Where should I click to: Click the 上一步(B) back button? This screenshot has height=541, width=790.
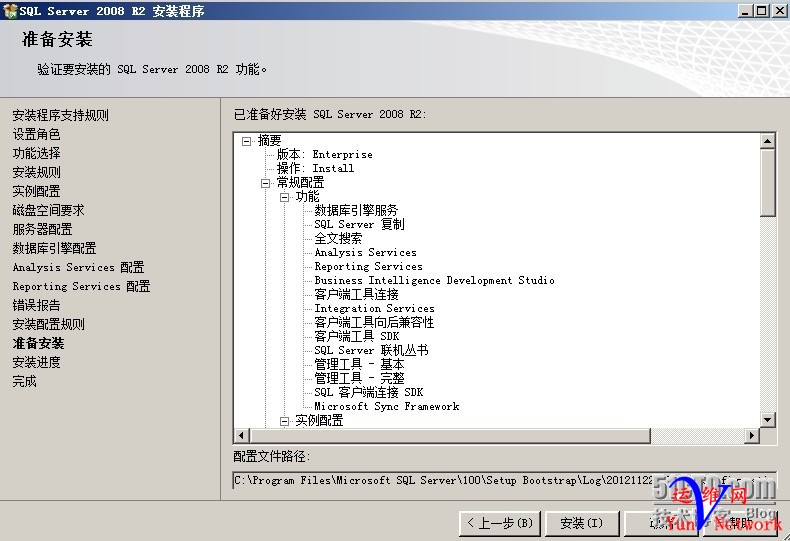click(499, 523)
